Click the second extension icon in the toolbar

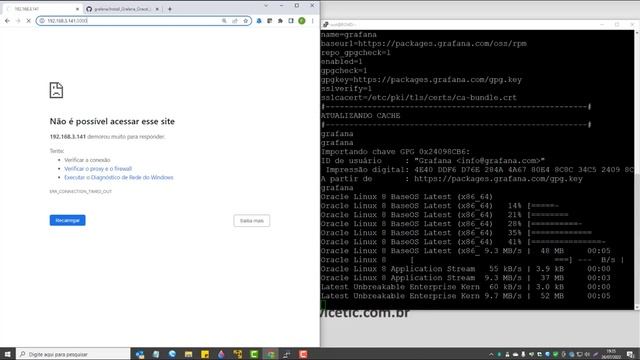(x=270, y=21)
